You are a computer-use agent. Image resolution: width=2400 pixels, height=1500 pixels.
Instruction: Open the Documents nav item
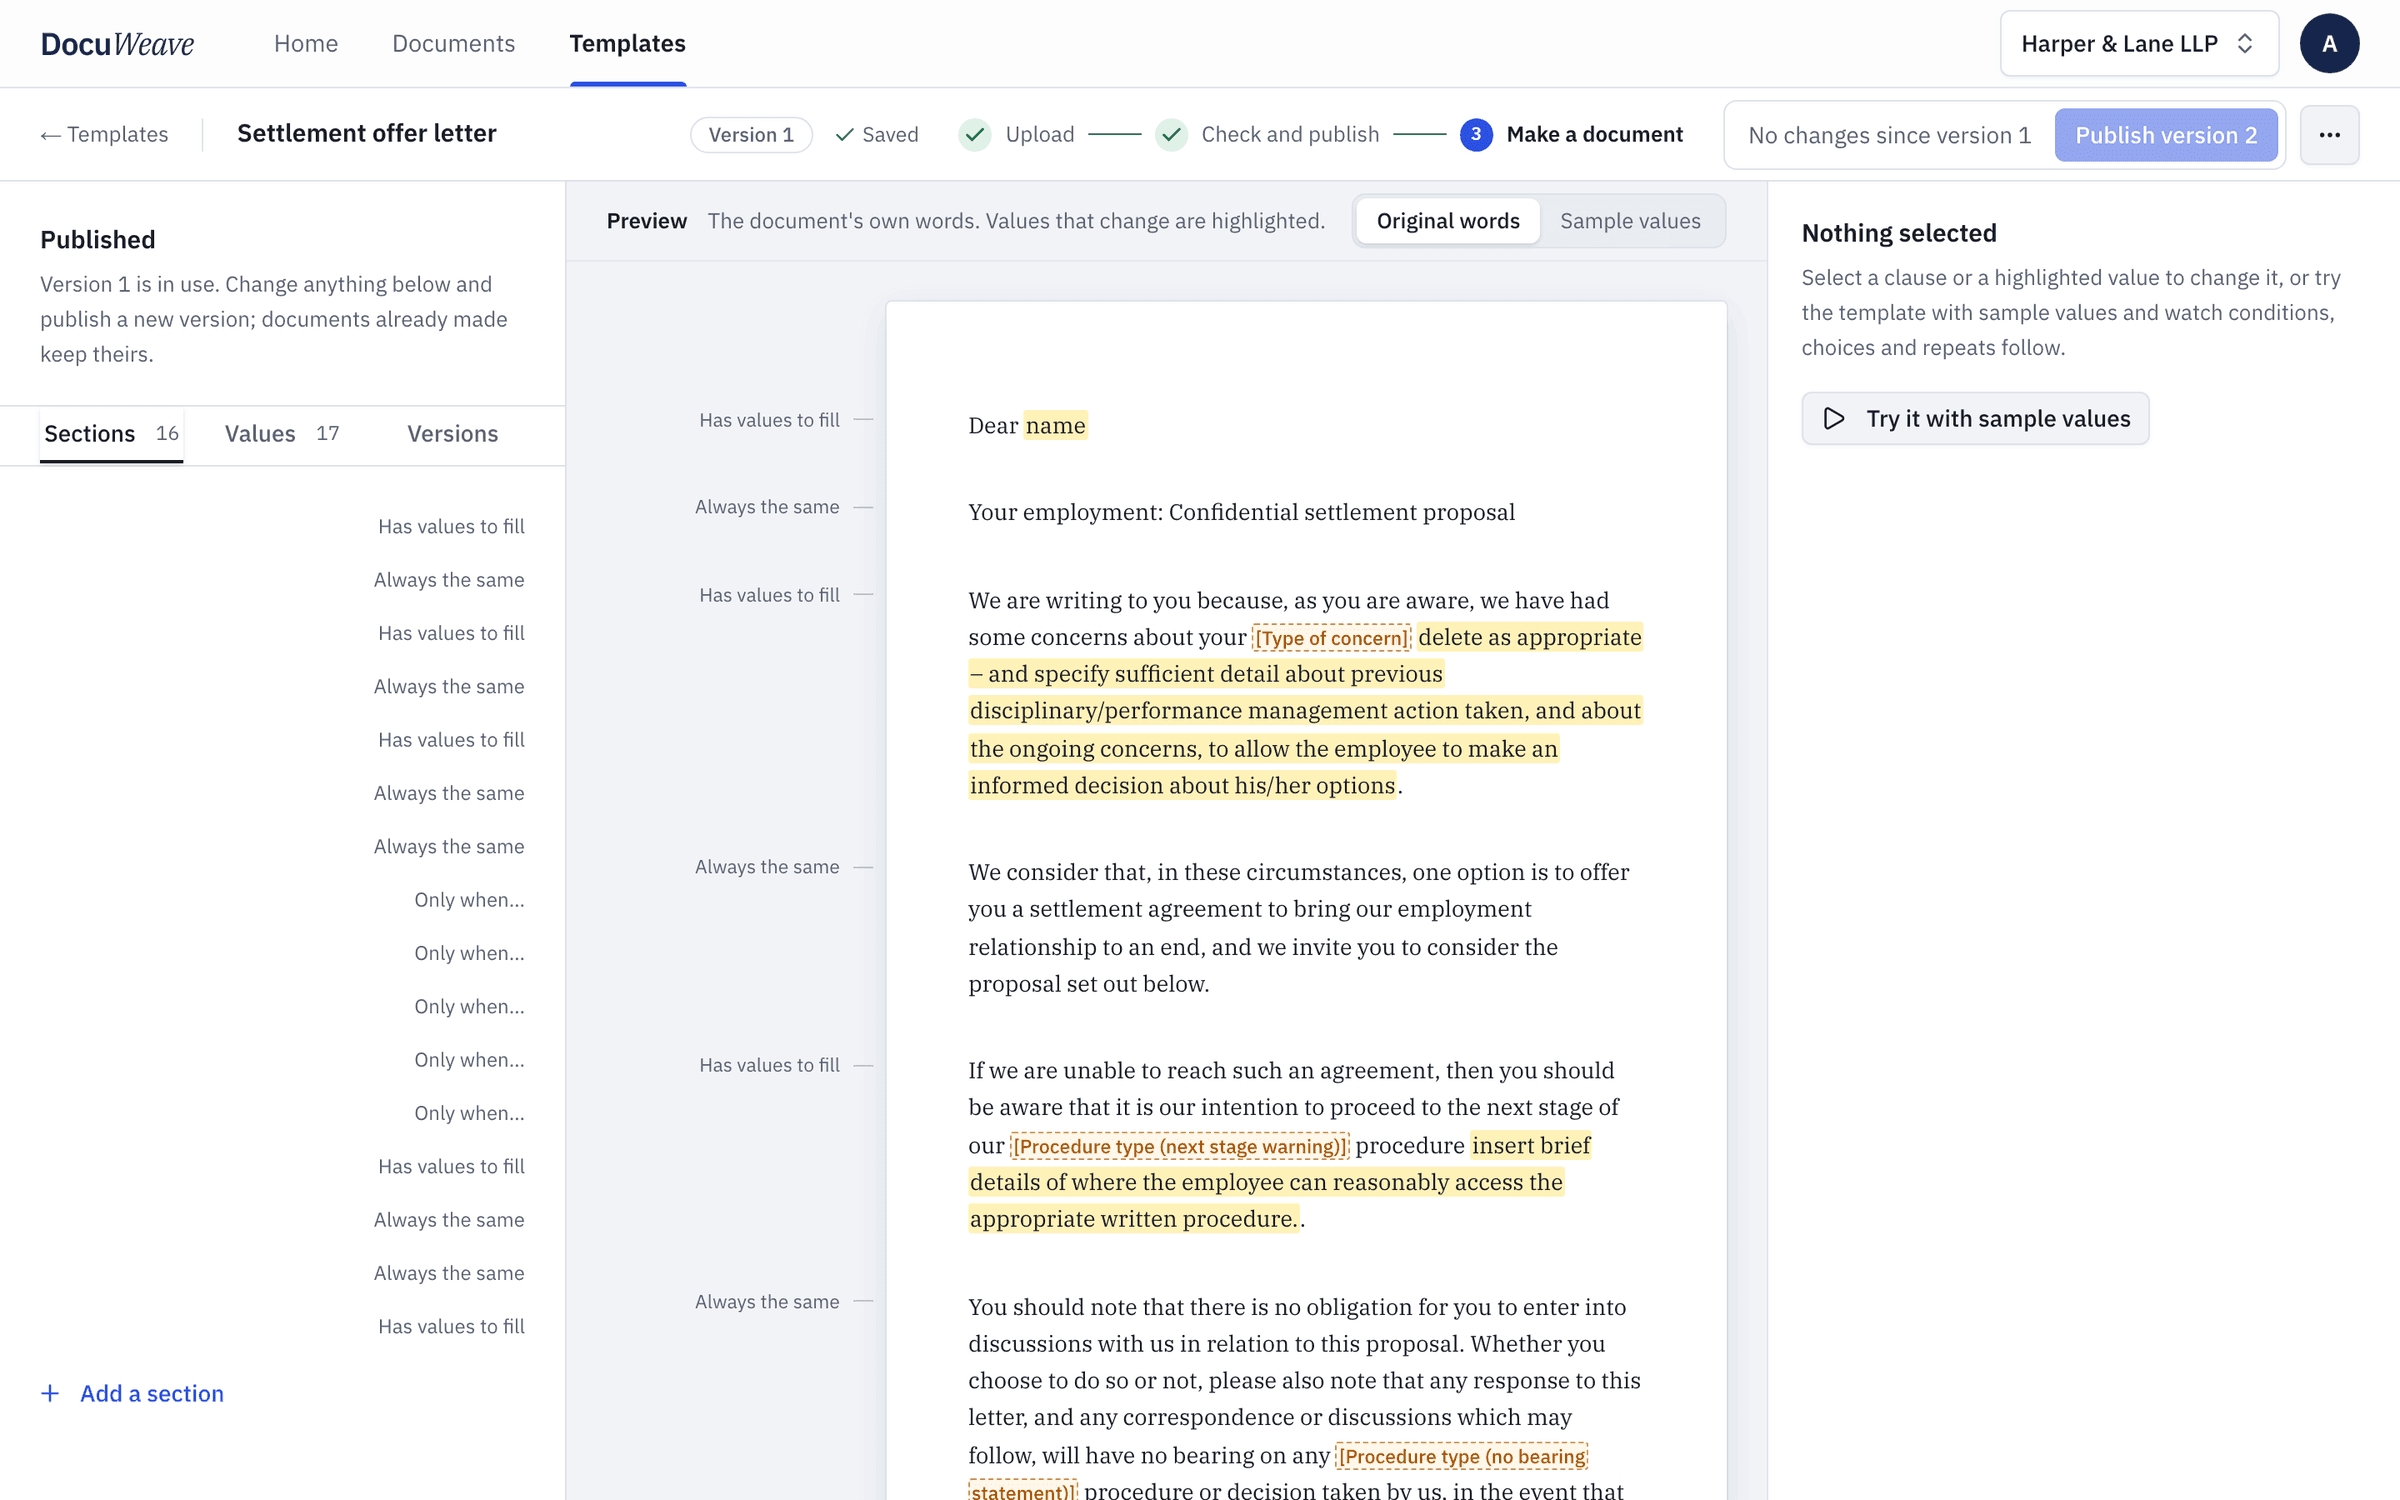pyautogui.click(x=453, y=44)
